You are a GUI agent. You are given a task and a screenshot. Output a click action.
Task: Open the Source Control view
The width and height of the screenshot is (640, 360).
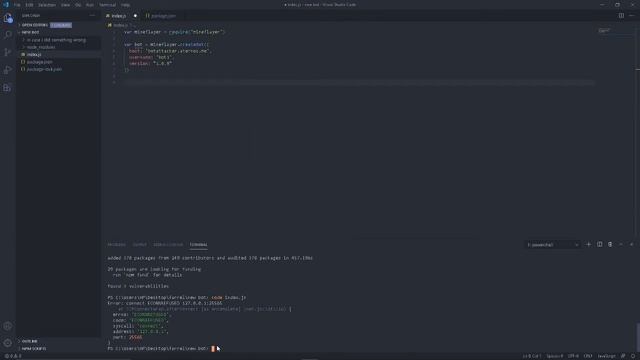[x=8, y=52]
